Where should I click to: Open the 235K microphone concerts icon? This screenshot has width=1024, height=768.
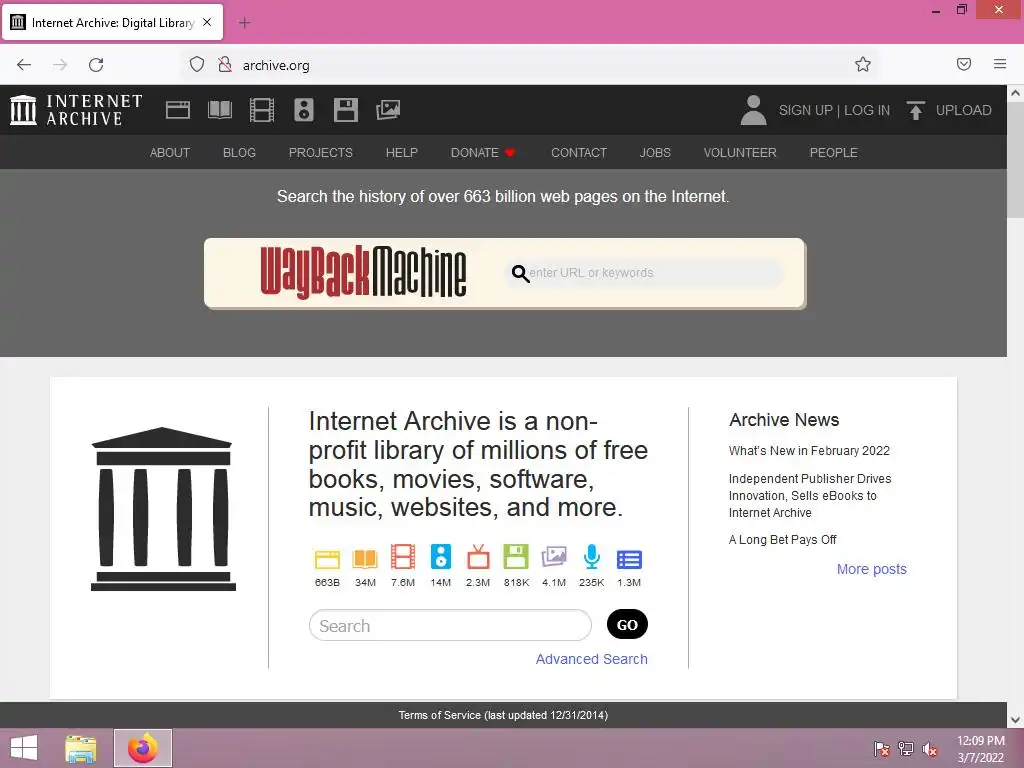[592, 557]
